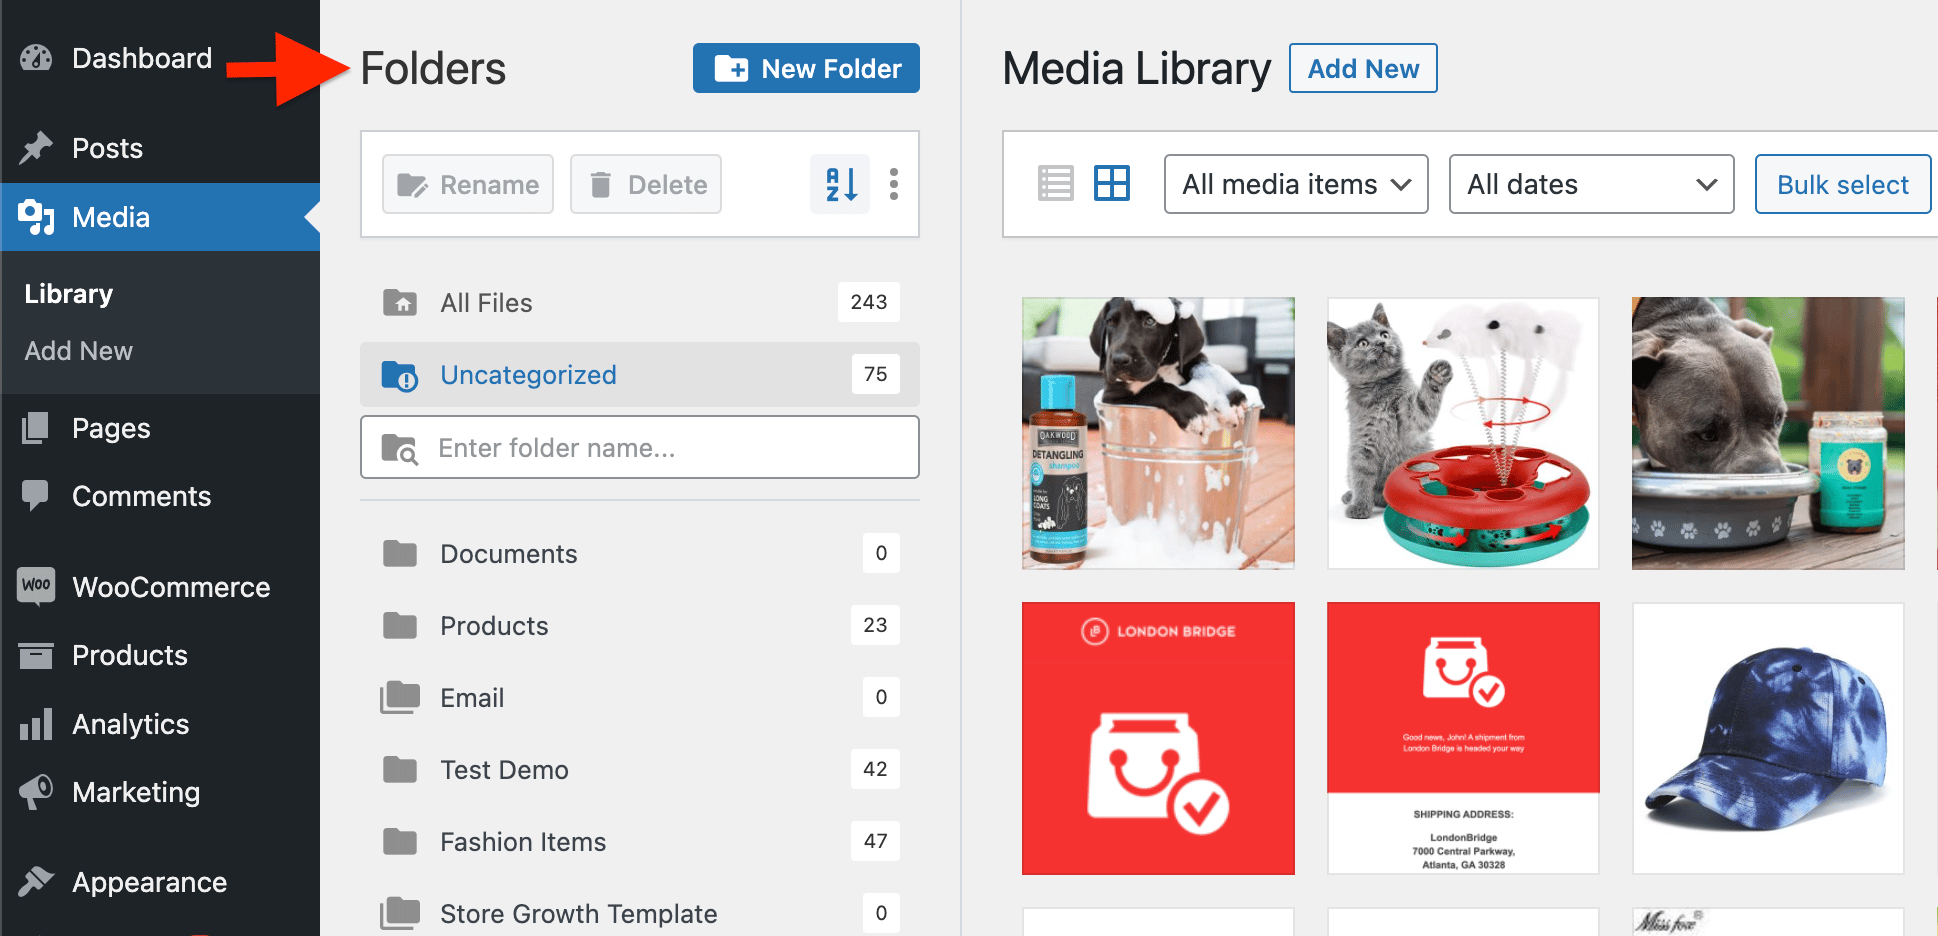Click the Comments speech bubble icon

pos(36,496)
